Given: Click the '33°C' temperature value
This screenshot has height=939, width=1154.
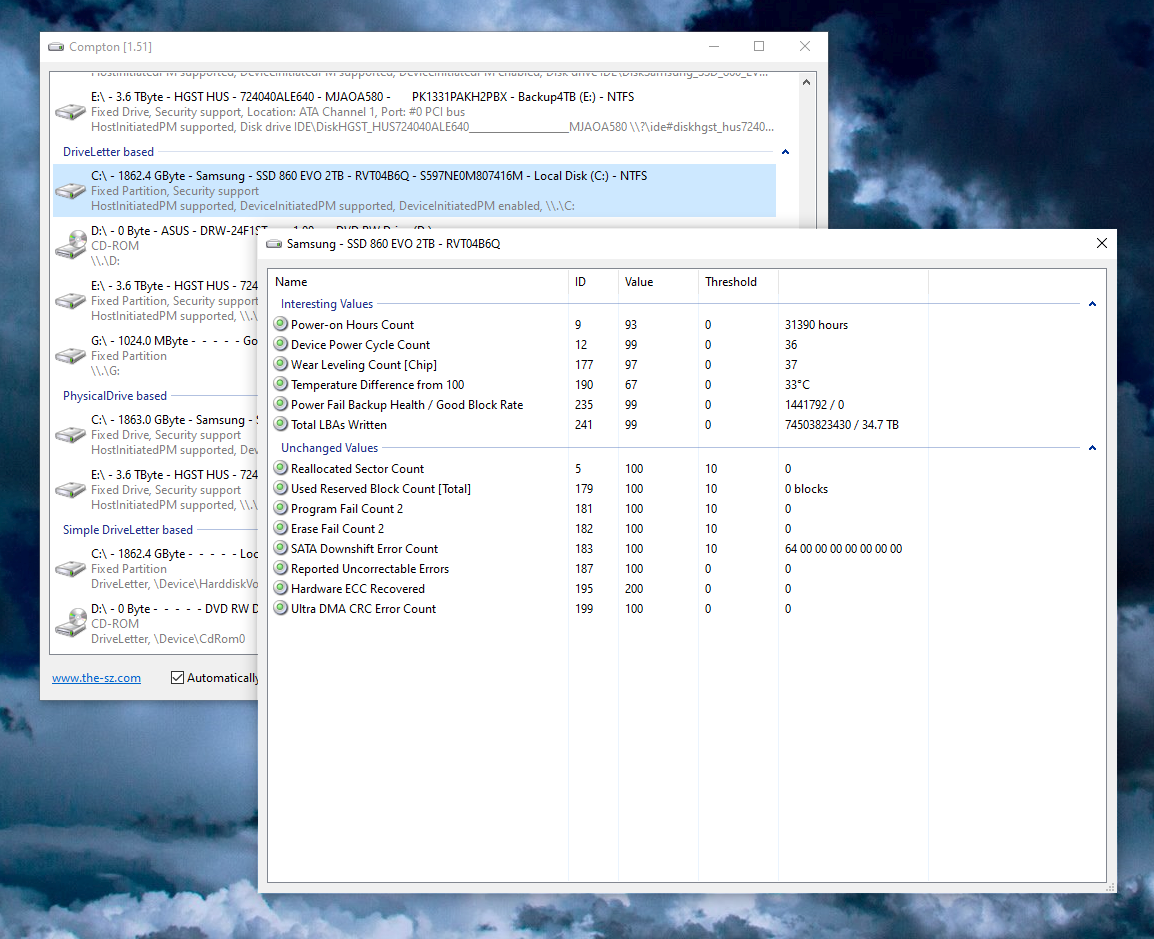Looking at the screenshot, I should (797, 385).
